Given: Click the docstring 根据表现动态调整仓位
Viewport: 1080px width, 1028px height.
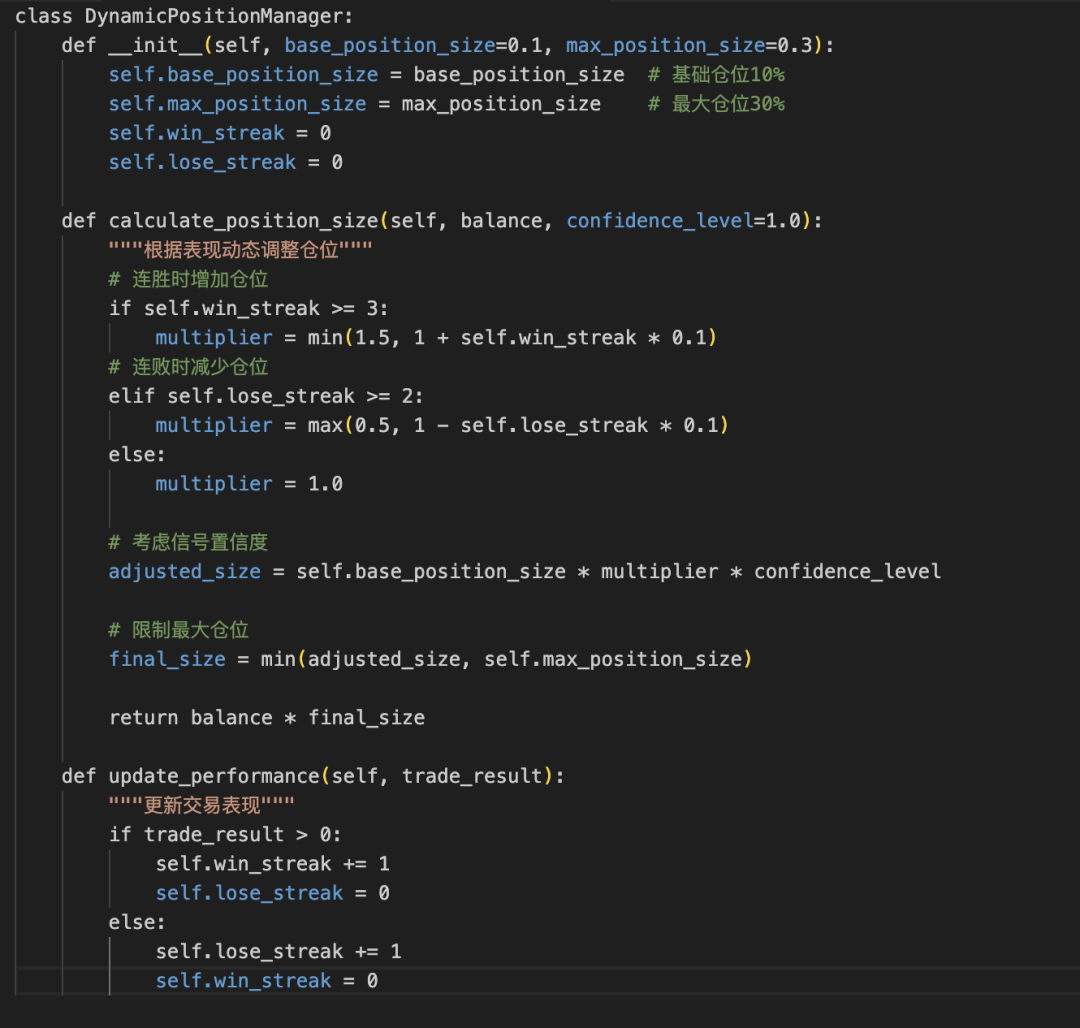Looking at the screenshot, I should click(x=240, y=249).
